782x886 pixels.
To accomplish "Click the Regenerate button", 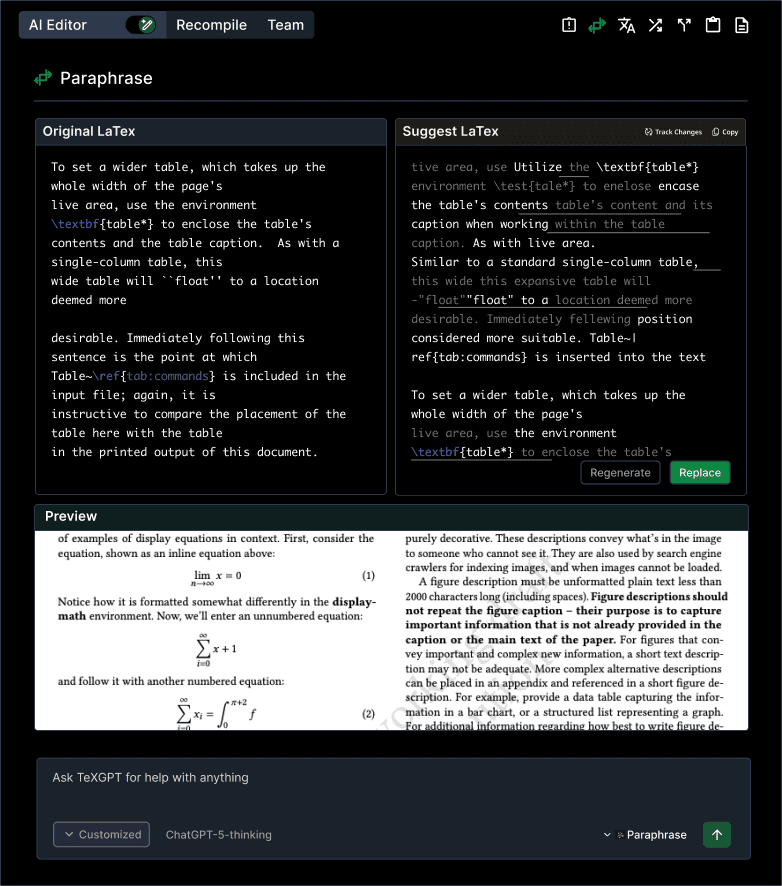I will tap(620, 472).
